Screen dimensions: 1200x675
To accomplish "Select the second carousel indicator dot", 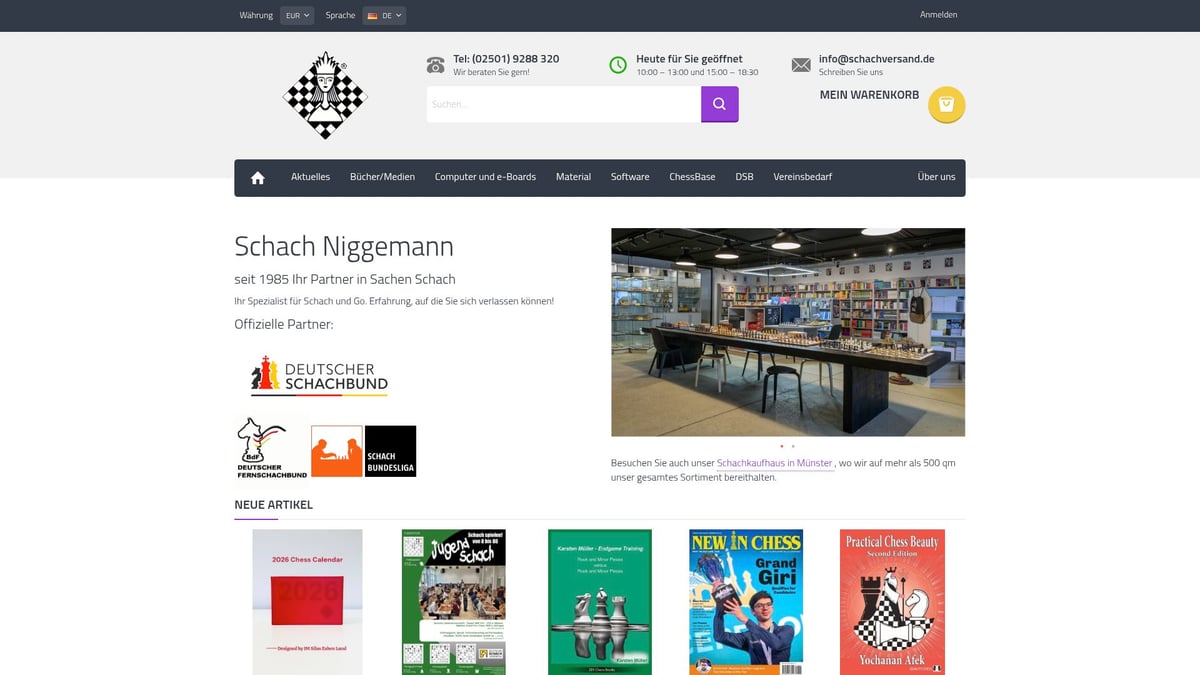I will point(793,446).
